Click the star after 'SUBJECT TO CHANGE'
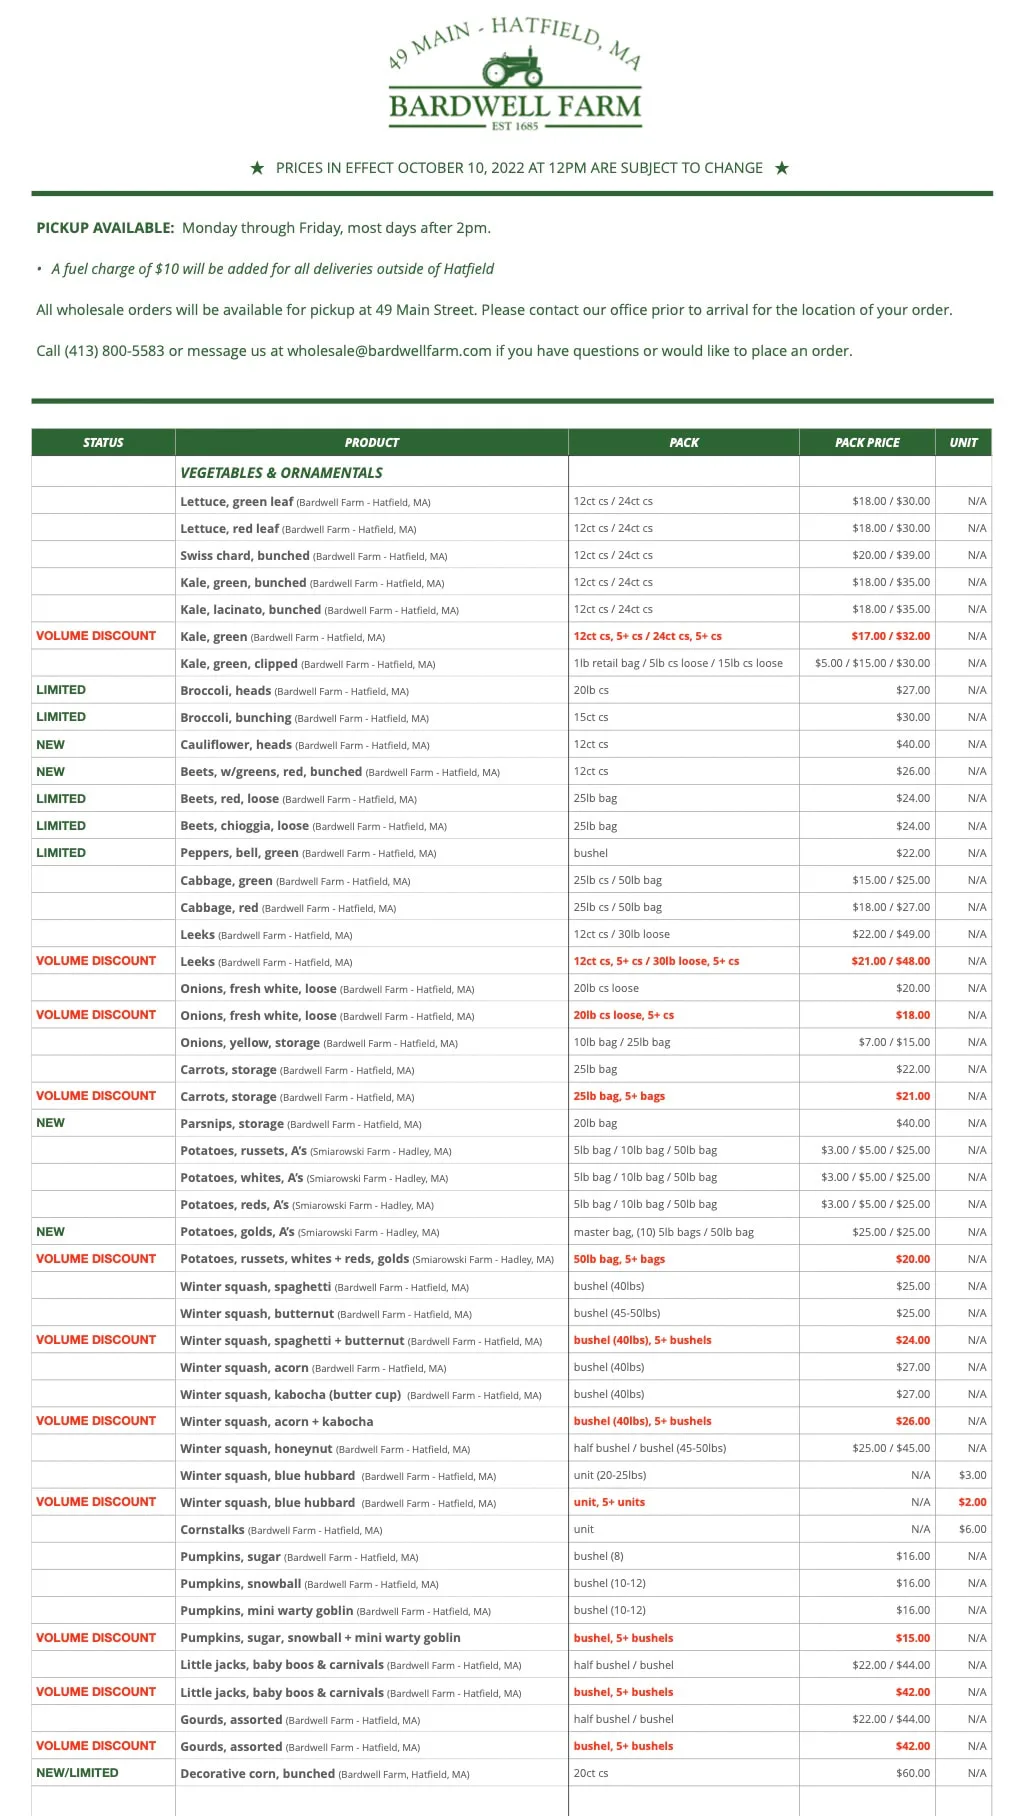 click(782, 168)
